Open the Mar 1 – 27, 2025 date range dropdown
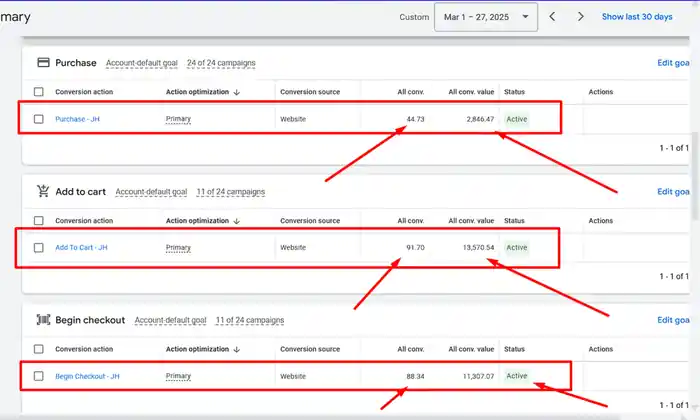700x420 pixels. click(x=486, y=17)
